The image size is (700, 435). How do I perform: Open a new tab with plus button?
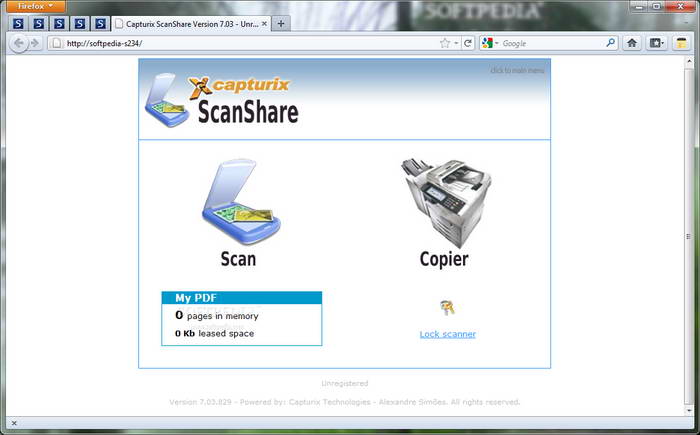tap(281, 24)
